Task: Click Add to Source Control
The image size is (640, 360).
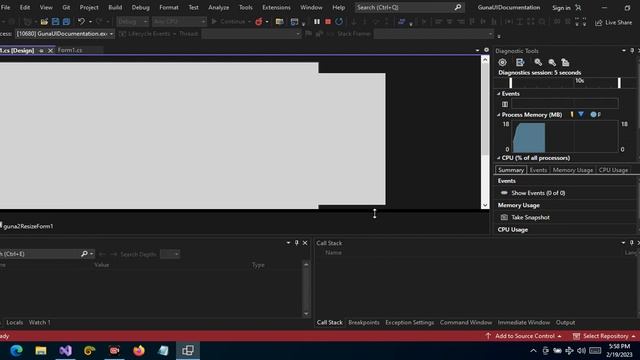Action: 523,336
